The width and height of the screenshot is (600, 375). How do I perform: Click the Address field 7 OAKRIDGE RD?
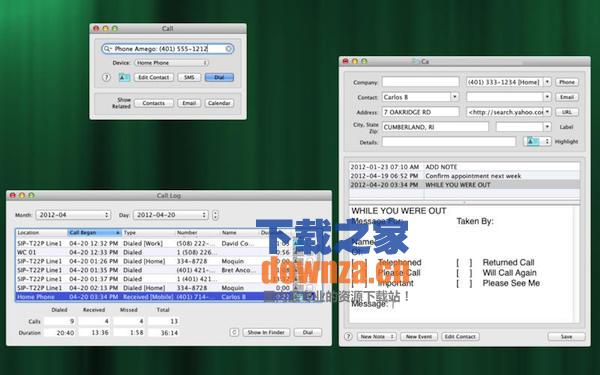(x=420, y=112)
